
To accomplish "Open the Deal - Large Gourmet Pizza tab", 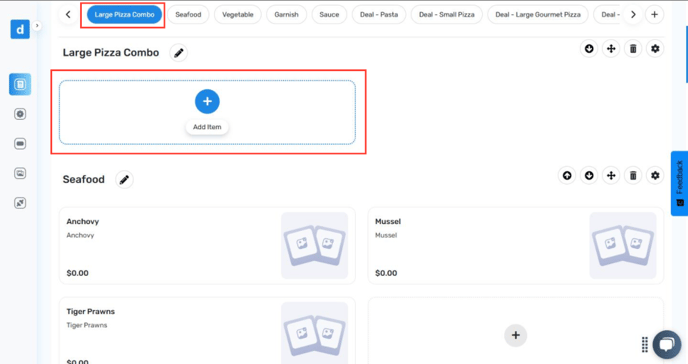I will tap(538, 14).
